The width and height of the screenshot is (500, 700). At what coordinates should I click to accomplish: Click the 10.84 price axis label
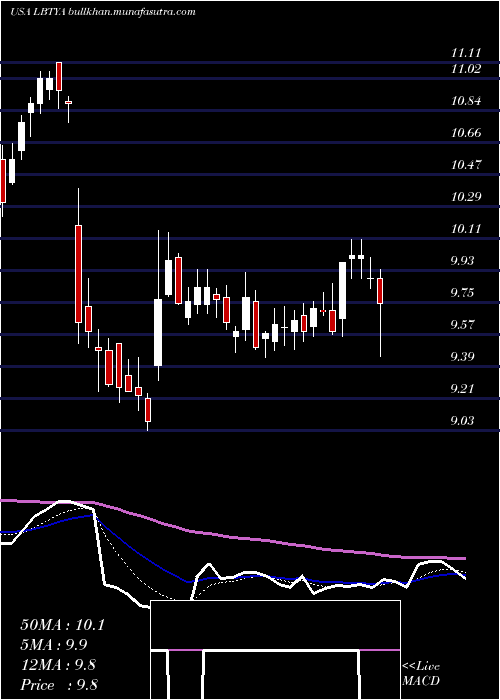pos(466,101)
